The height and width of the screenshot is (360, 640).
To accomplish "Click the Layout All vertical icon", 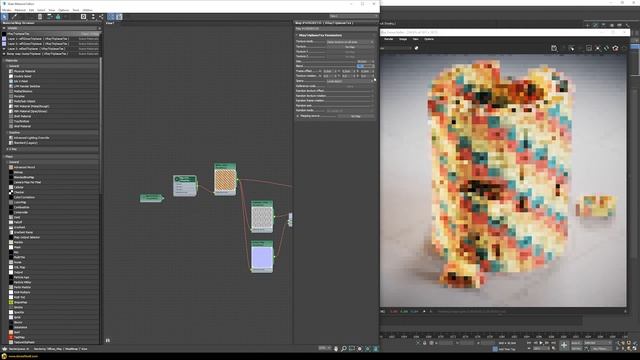I will [x=93, y=17].
